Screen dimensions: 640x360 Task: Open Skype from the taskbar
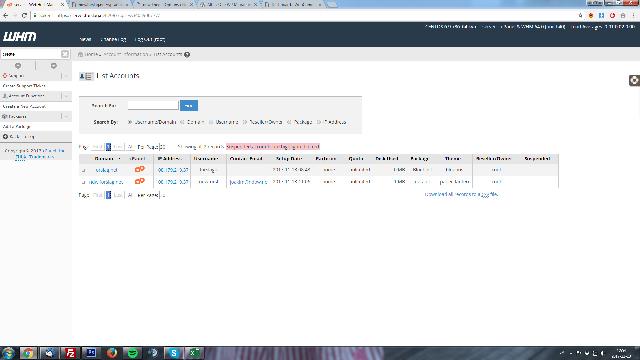(173, 353)
